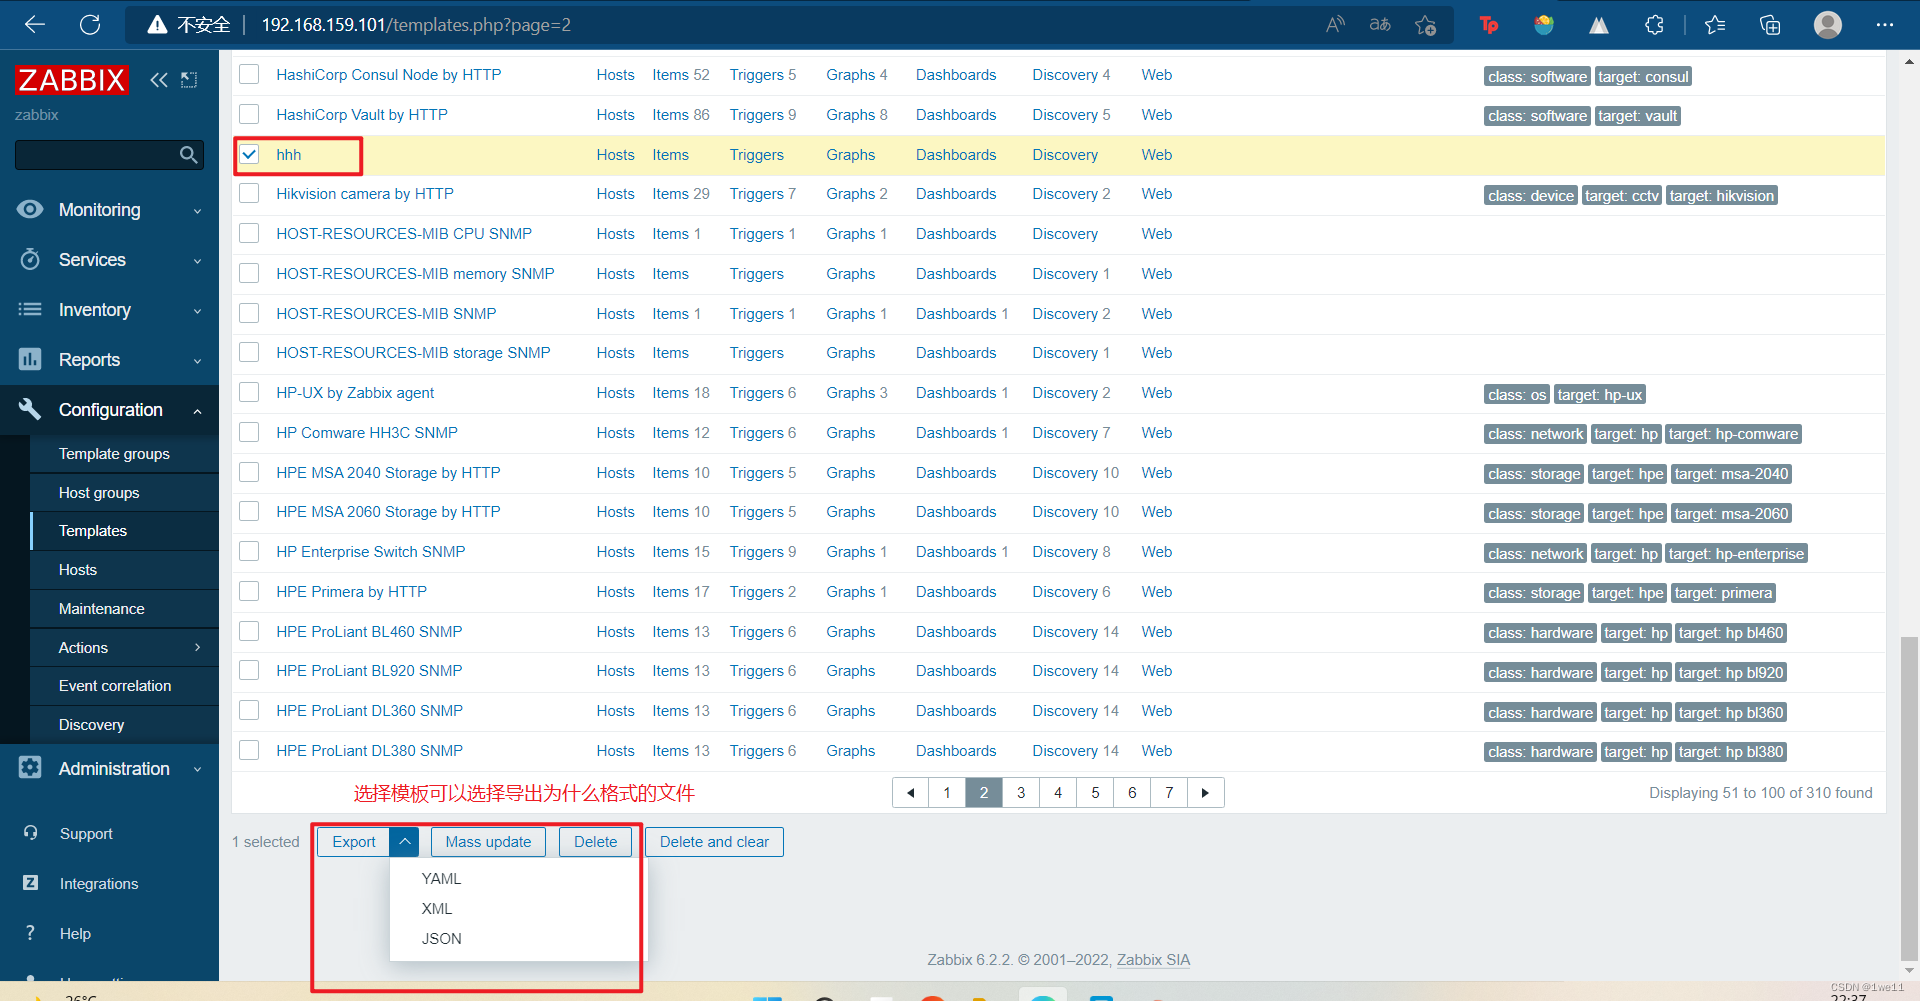This screenshot has height=1001, width=1920.
Task: Uncheck the hhh template checkbox
Action: click(x=249, y=154)
